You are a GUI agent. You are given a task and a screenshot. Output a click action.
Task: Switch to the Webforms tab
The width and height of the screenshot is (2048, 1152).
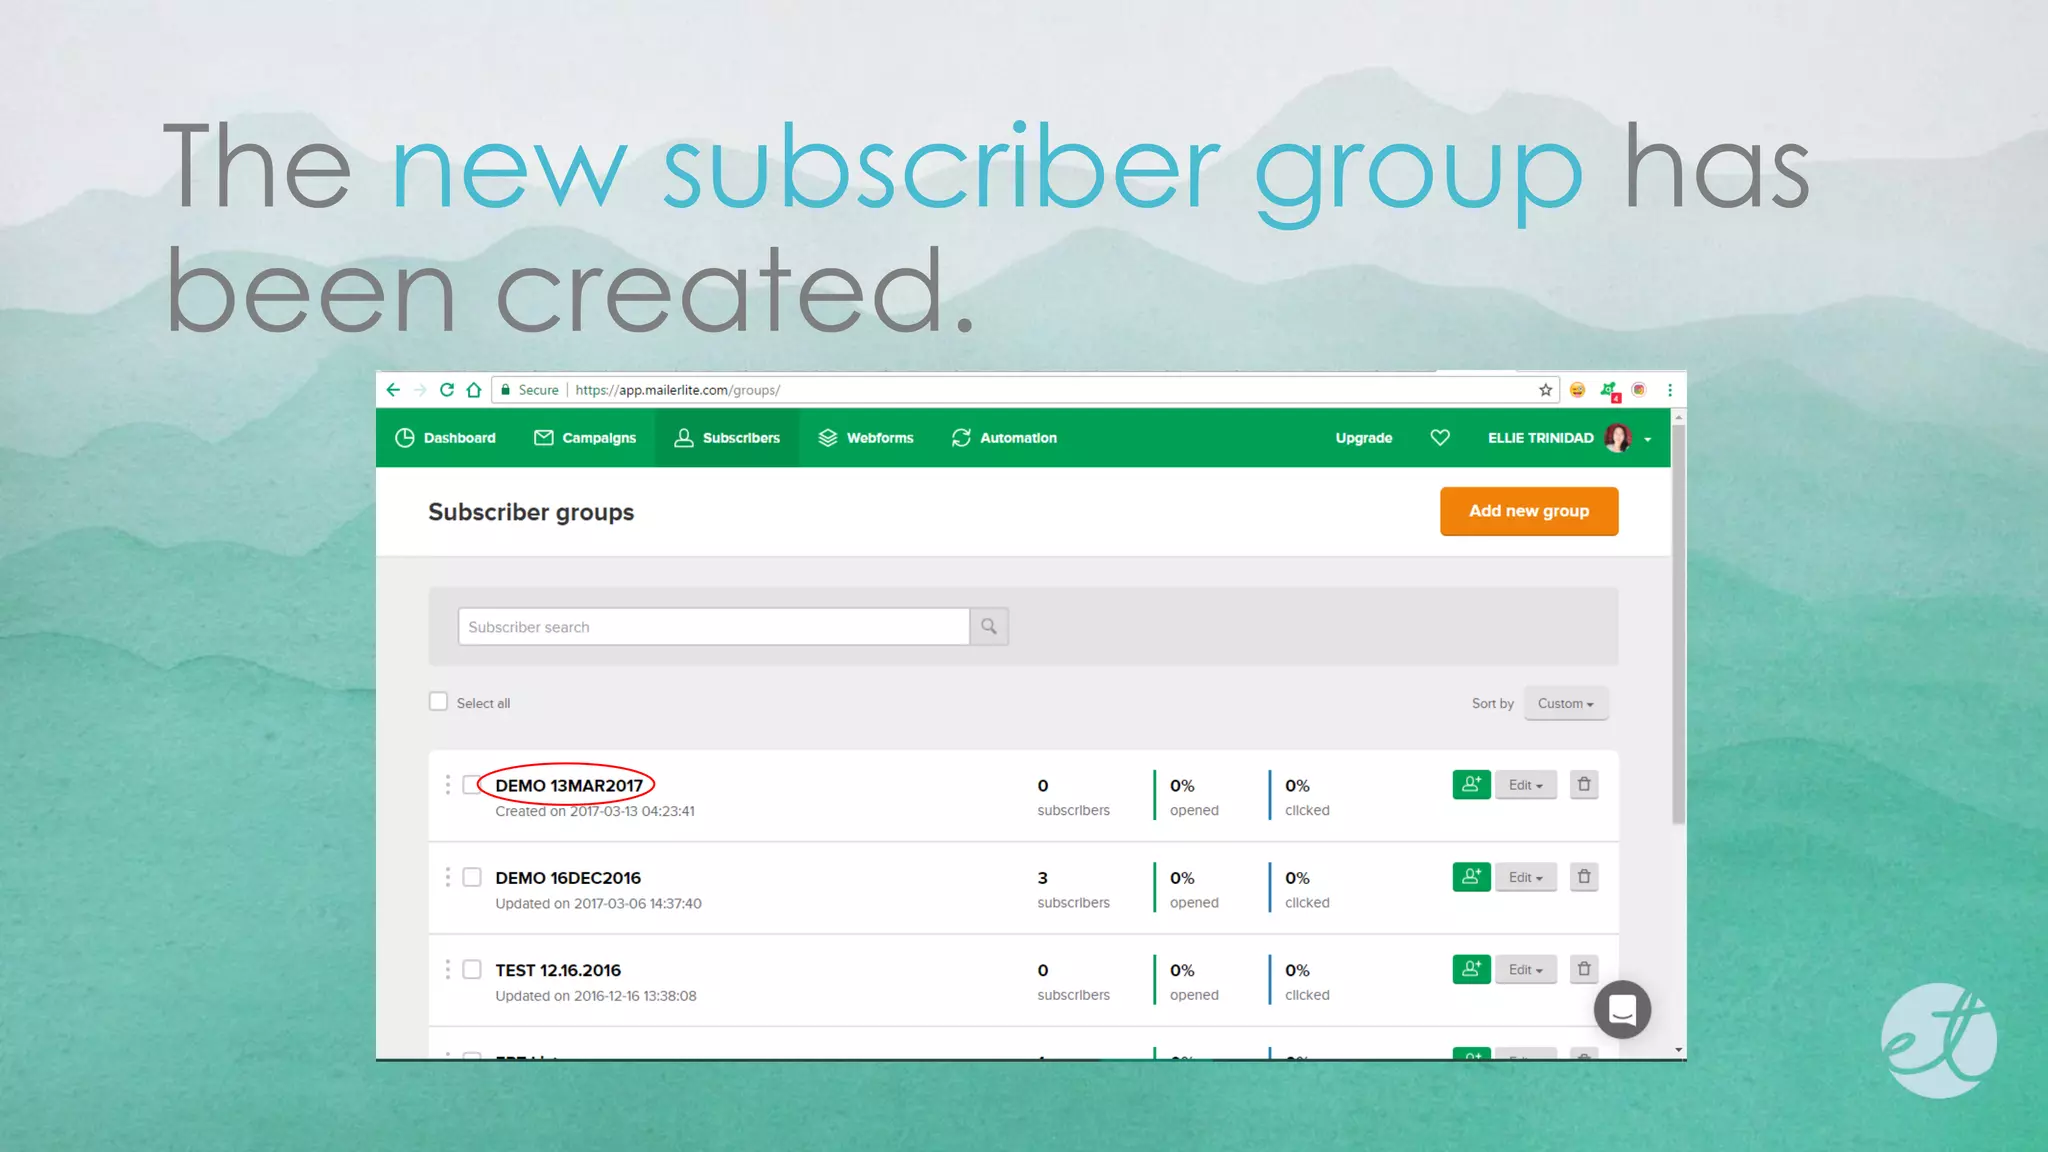tap(866, 437)
